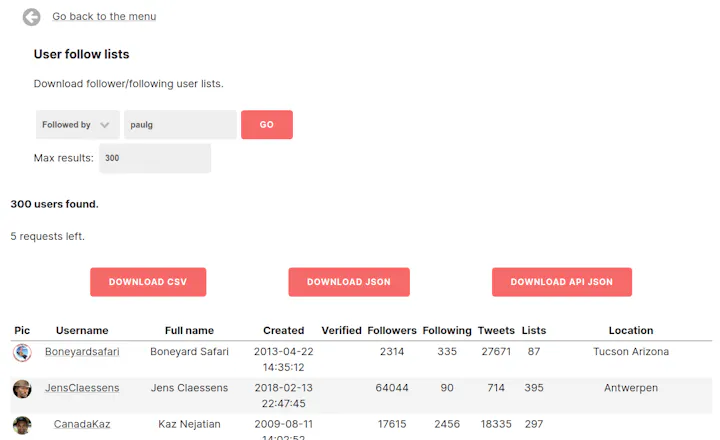Select the 'Tucson Arizona' location cell
Screen dimensions: 720x440
631,352
